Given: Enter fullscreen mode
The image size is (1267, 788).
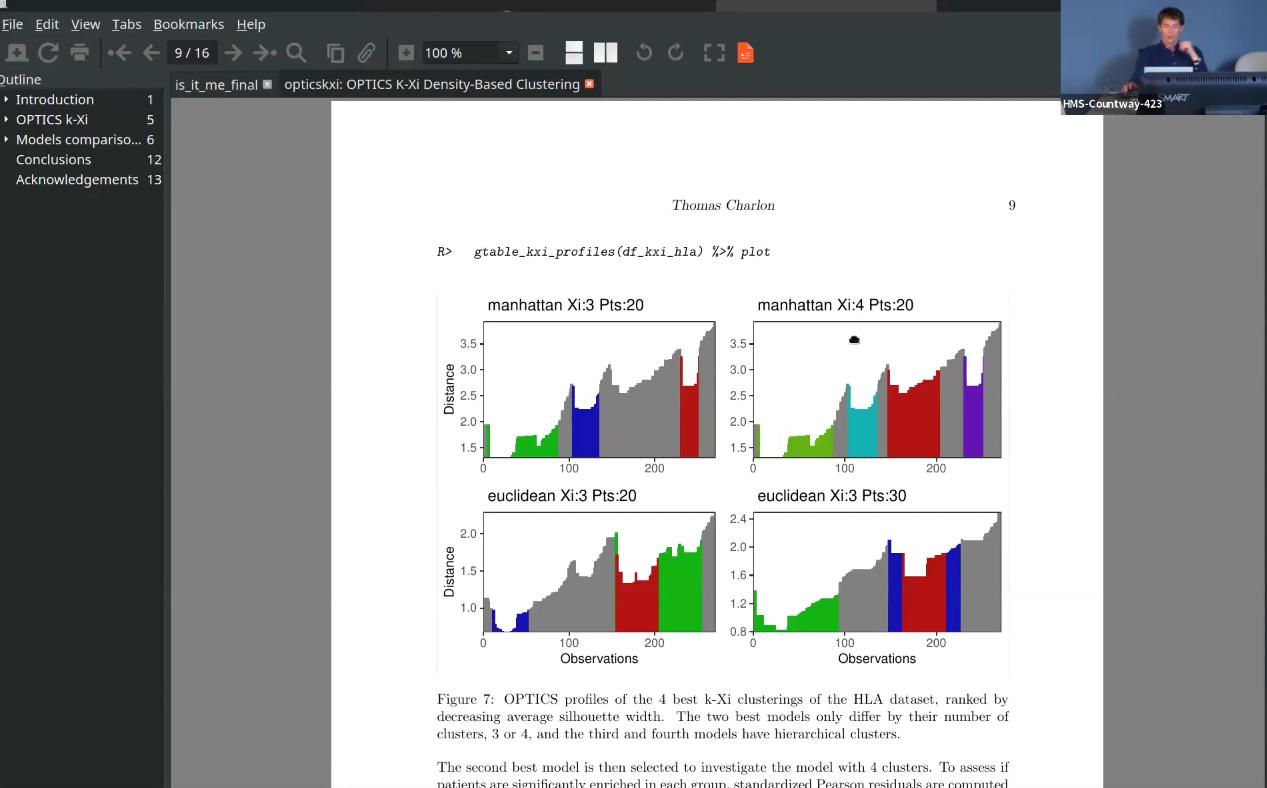Looking at the screenshot, I should [714, 53].
